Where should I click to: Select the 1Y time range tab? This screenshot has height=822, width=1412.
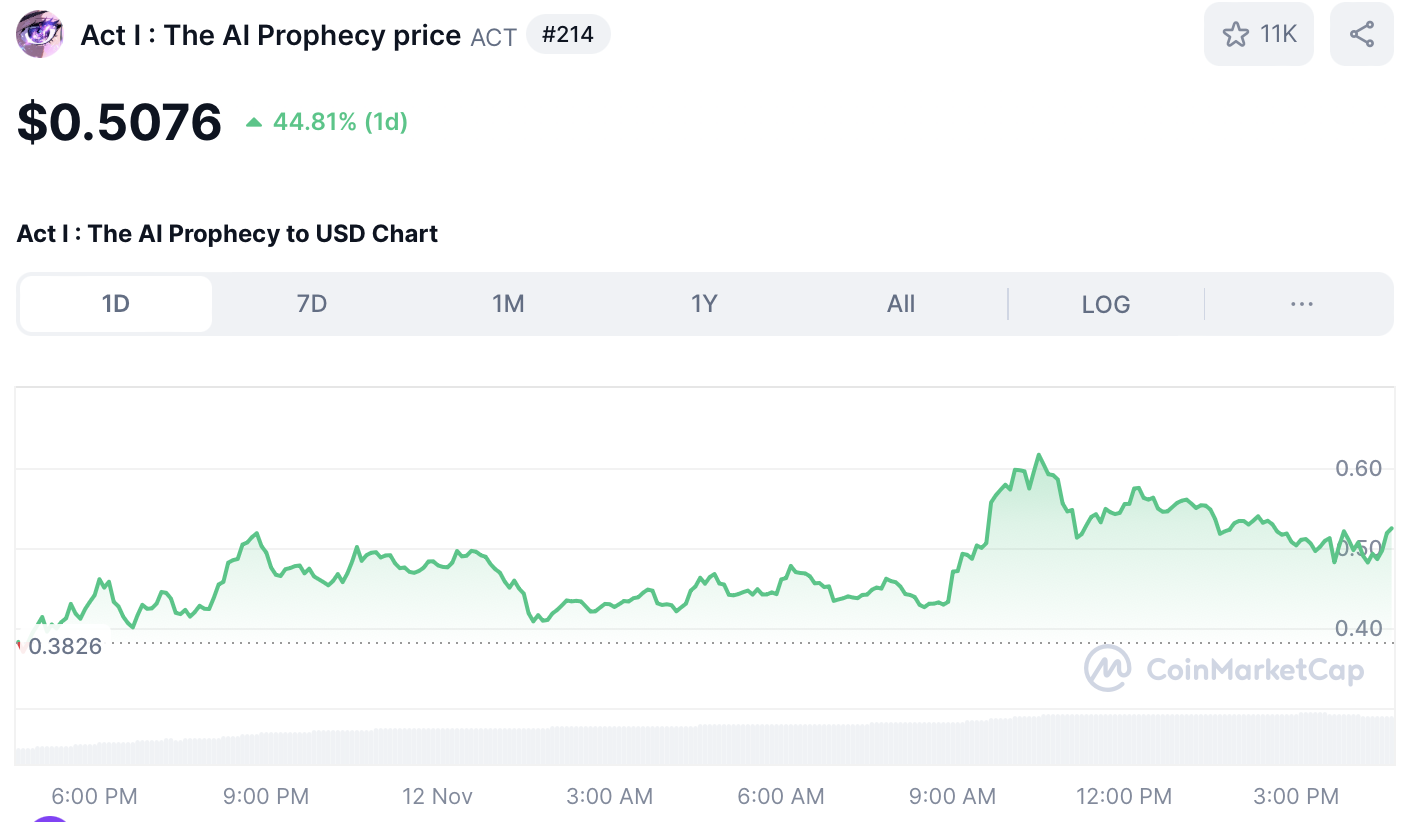[704, 304]
